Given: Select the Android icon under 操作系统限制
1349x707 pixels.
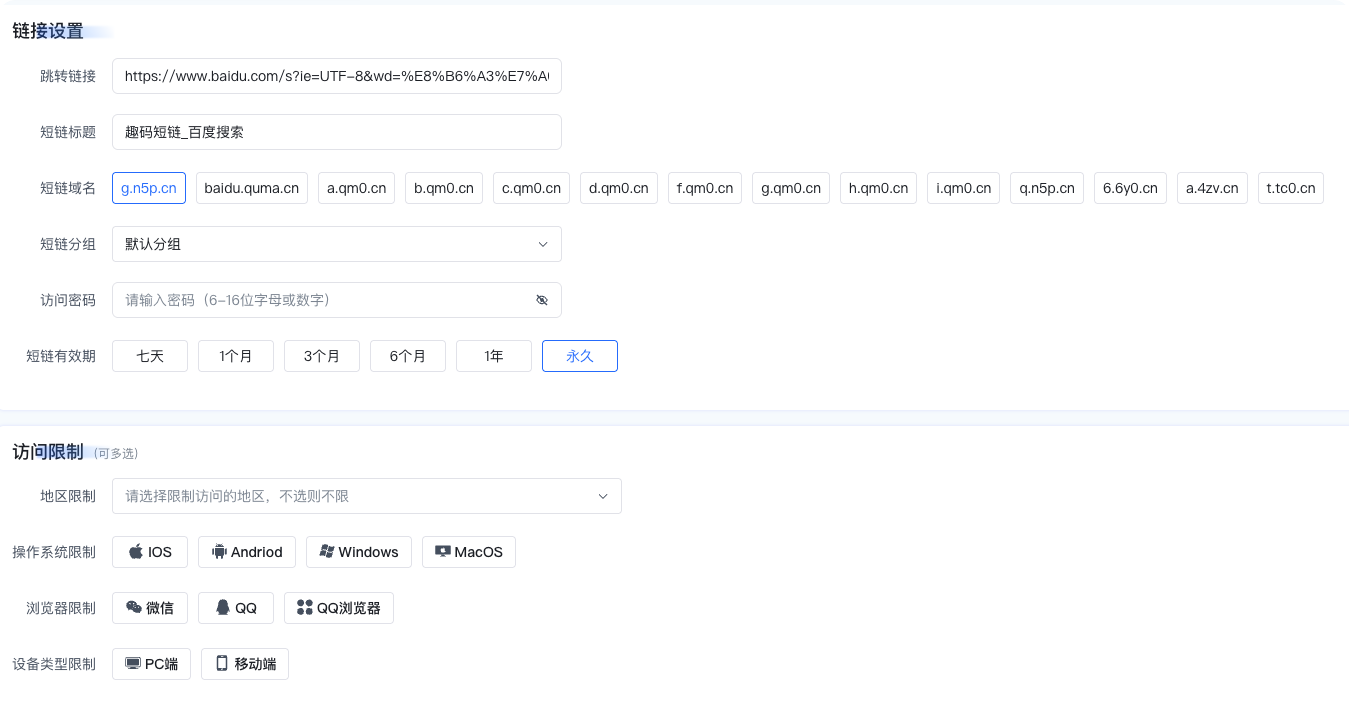Looking at the screenshot, I should tap(219, 551).
